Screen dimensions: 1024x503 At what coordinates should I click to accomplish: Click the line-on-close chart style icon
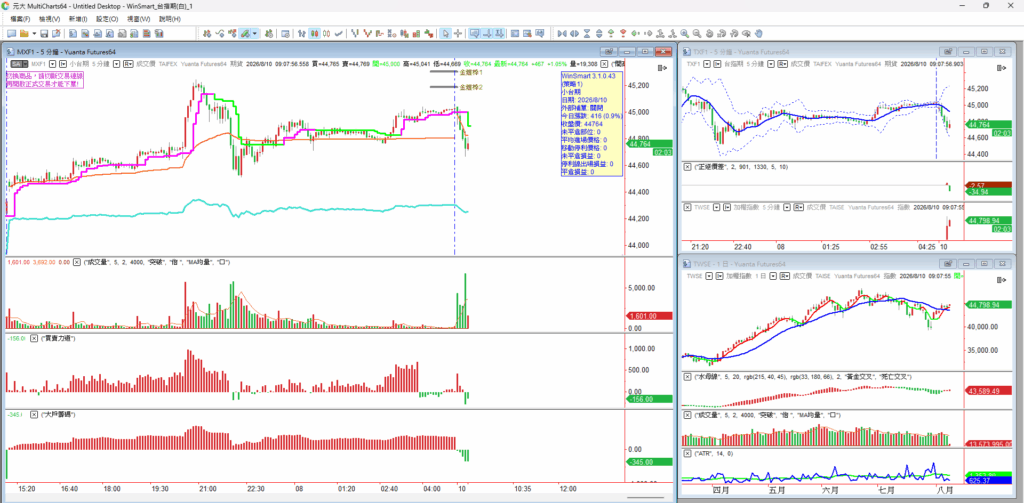(x=338, y=33)
